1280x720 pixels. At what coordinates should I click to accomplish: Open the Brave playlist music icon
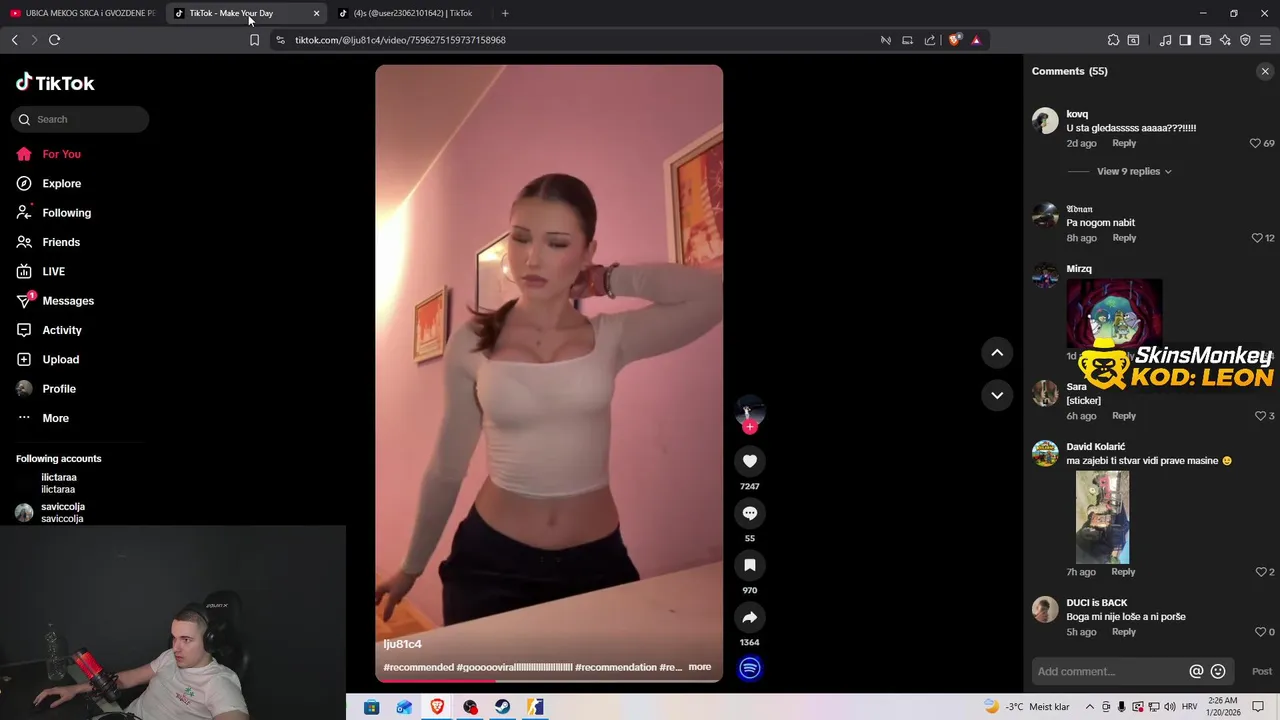[1165, 40]
